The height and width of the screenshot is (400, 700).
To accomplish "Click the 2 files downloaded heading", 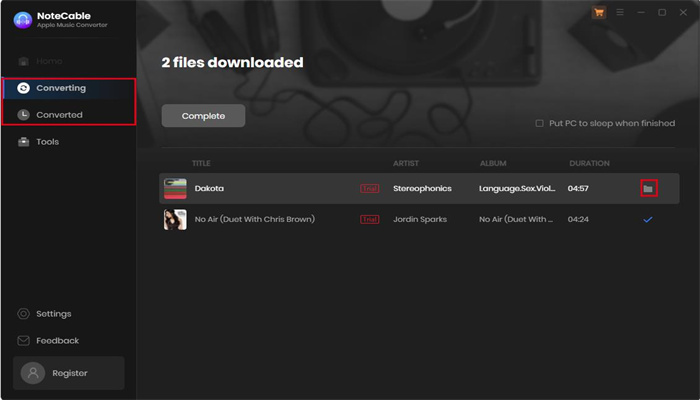I will click(232, 62).
